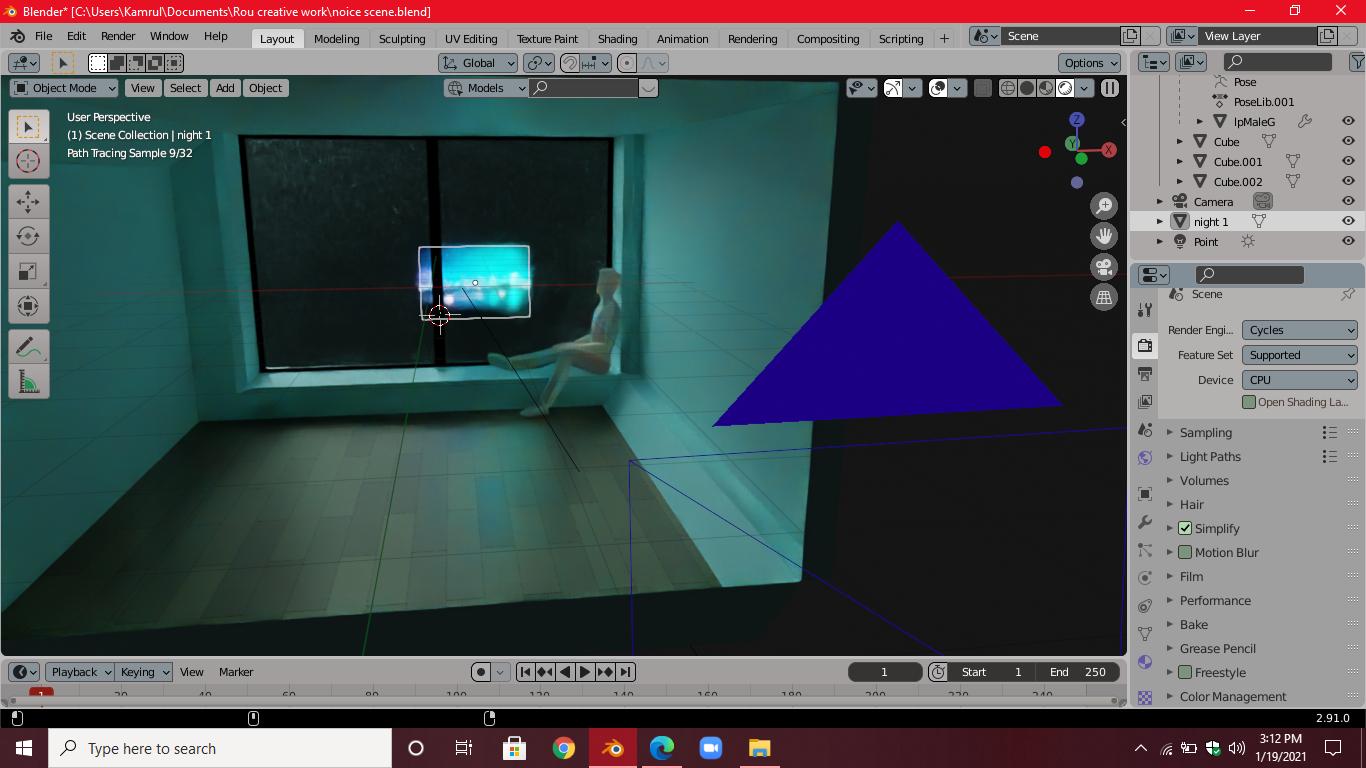The width and height of the screenshot is (1366, 768).
Task: Open the Tool properties tab
Action: [x=1145, y=310]
